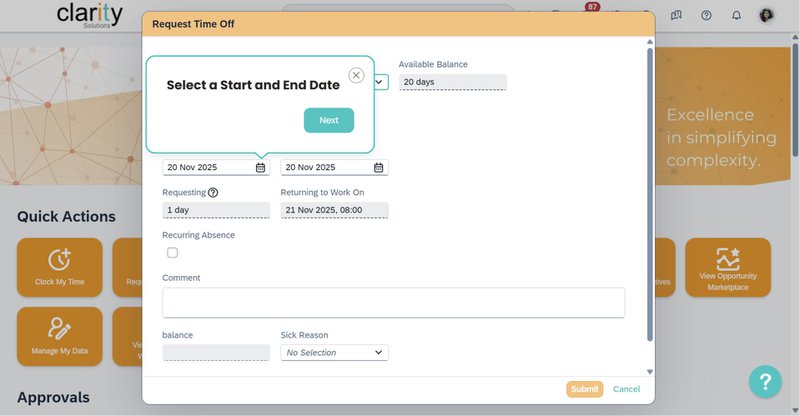Viewport: 800px width, 416px height.
Task: Cancel the time off request
Action: pyautogui.click(x=626, y=389)
